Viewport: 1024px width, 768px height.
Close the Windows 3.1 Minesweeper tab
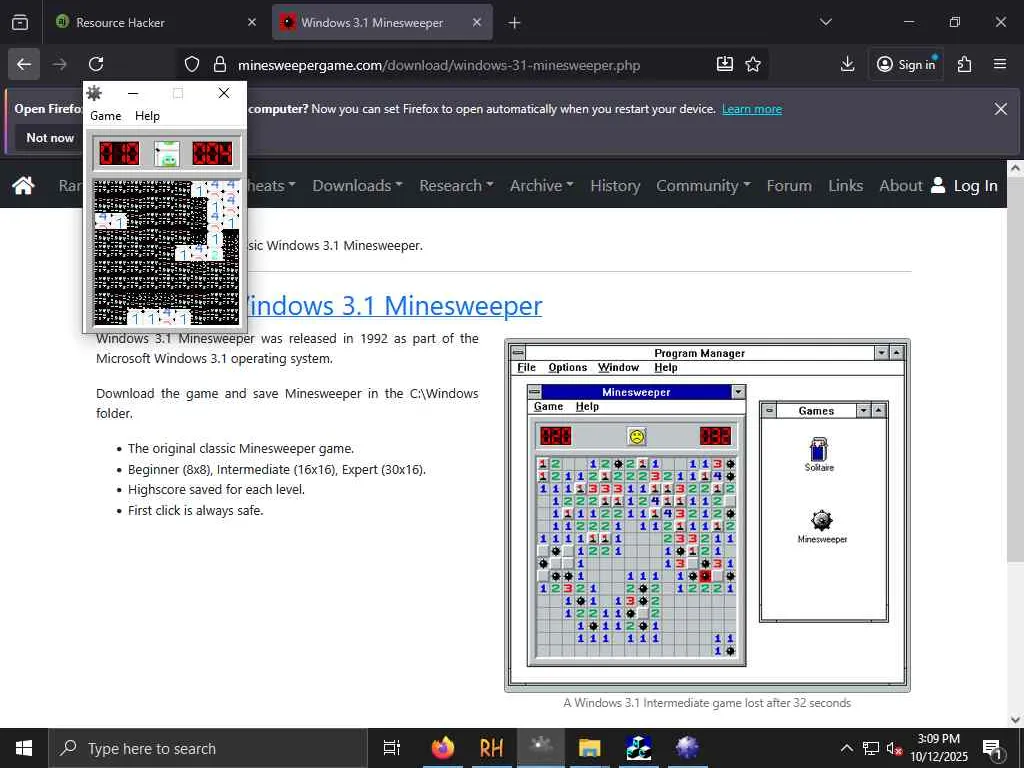tap(477, 22)
